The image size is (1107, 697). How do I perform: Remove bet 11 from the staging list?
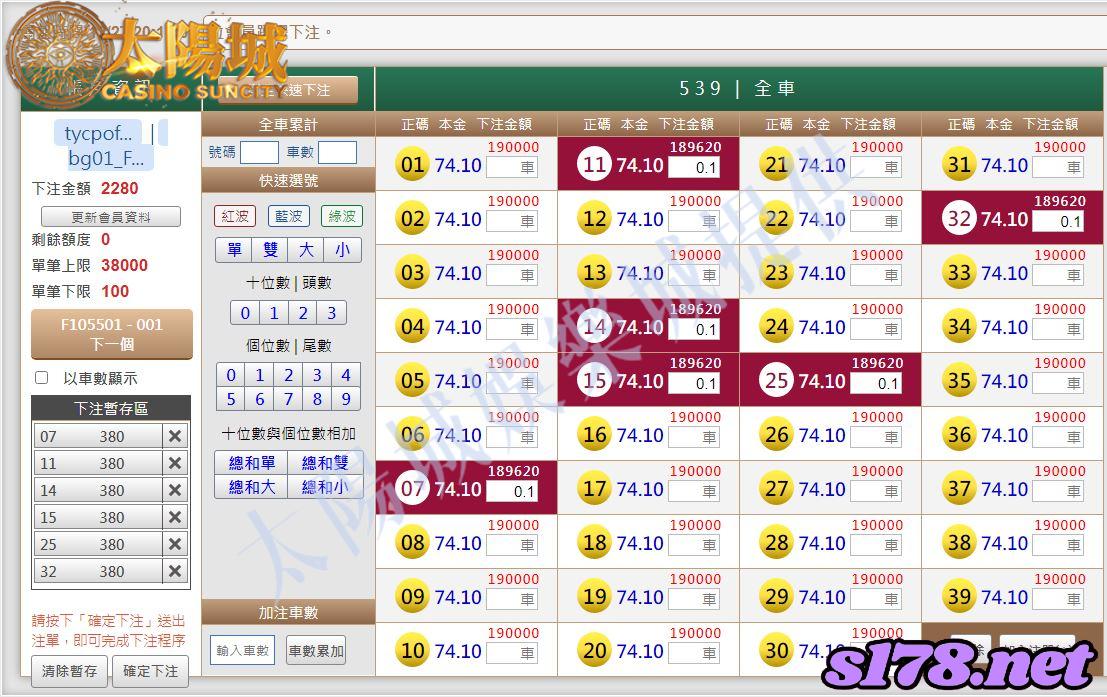point(175,463)
